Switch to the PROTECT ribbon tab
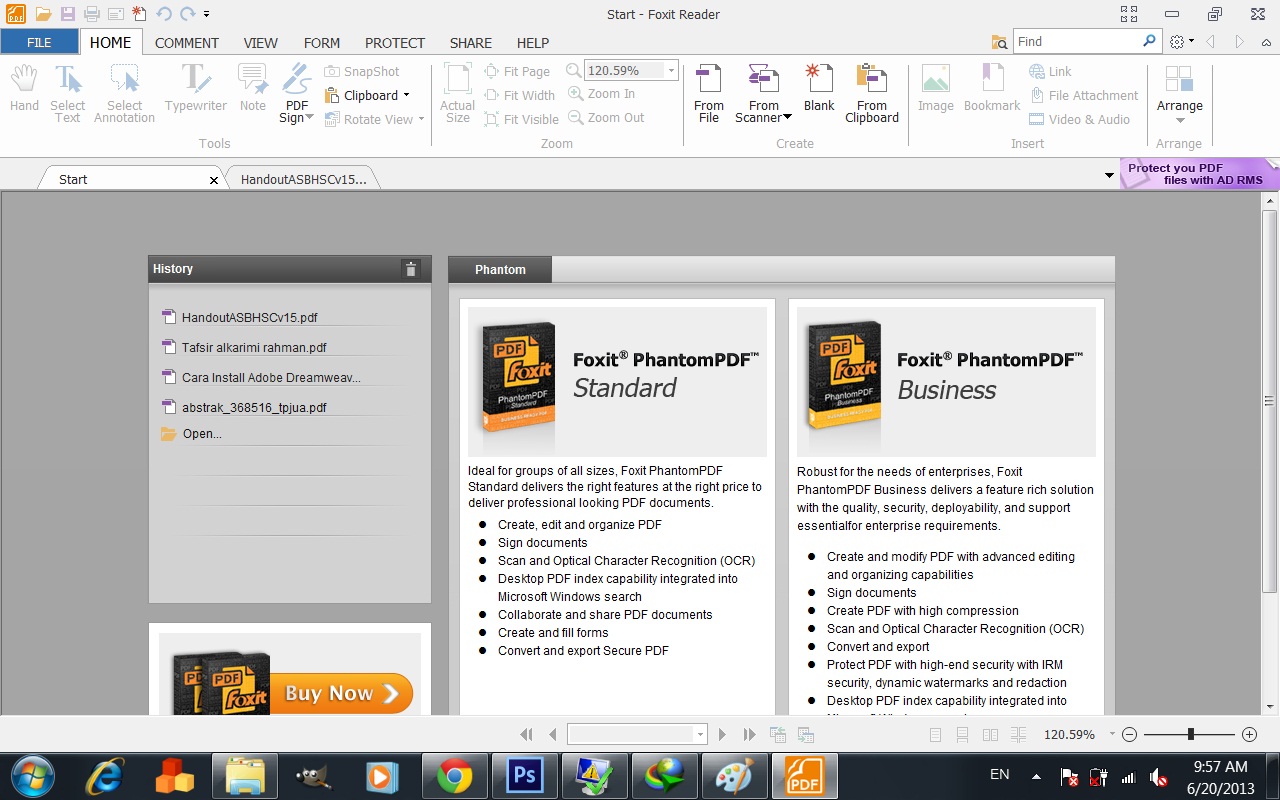The height and width of the screenshot is (800, 1280). click(x=395, y=43)
